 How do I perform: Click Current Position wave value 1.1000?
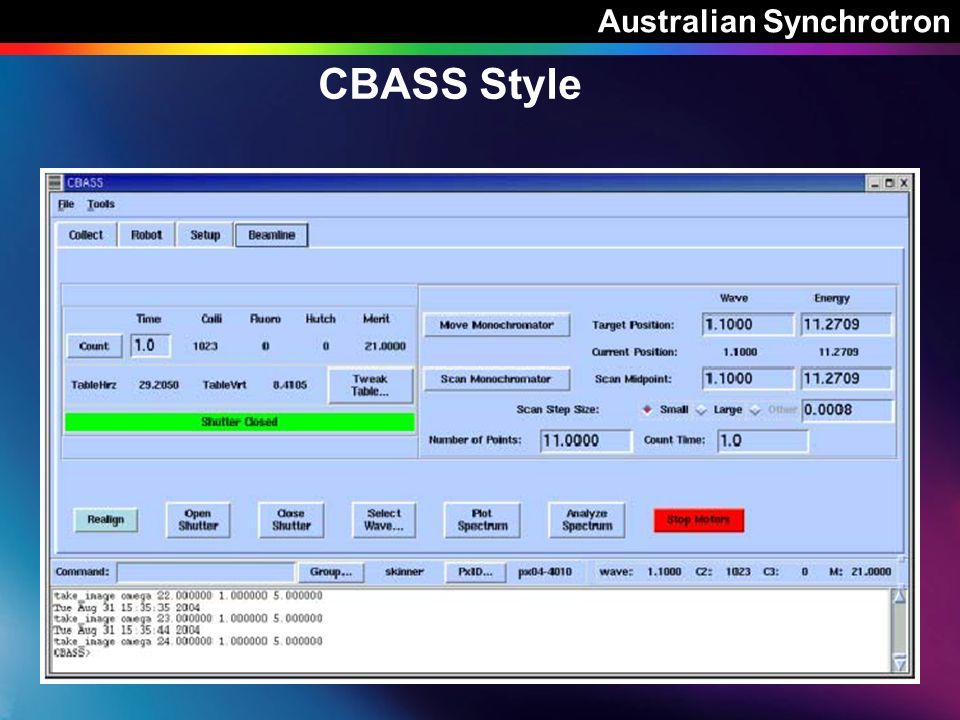pyautogui.click(x=740, y=352)
